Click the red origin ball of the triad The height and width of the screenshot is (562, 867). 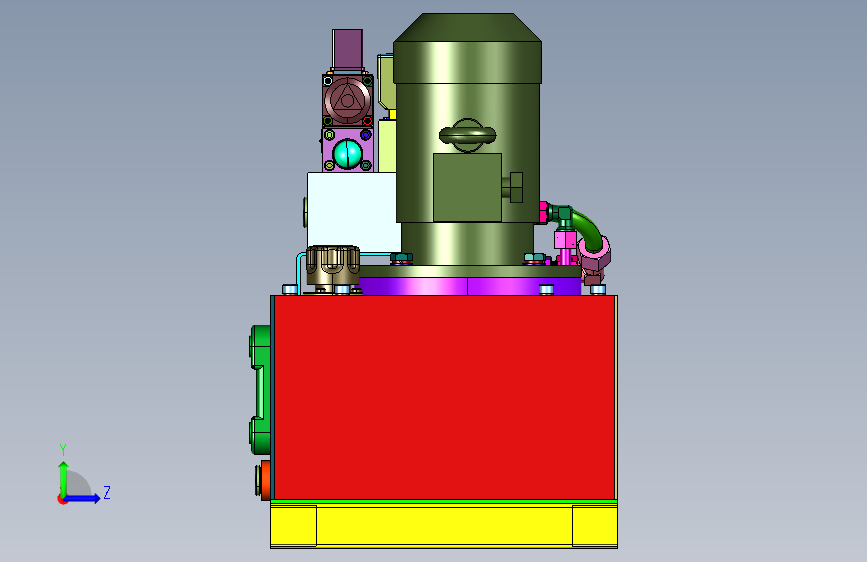[62, 499]
